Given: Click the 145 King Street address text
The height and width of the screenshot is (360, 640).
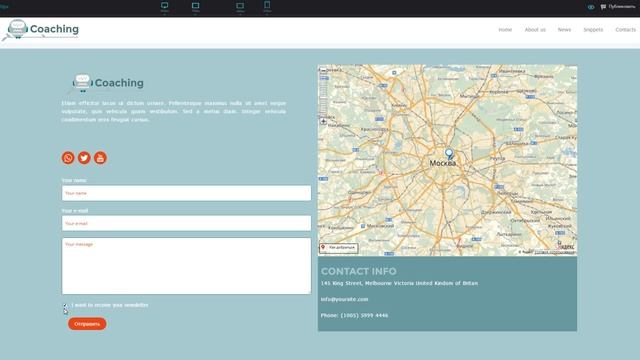Looking at the screenshot, I should coord(399,283).
